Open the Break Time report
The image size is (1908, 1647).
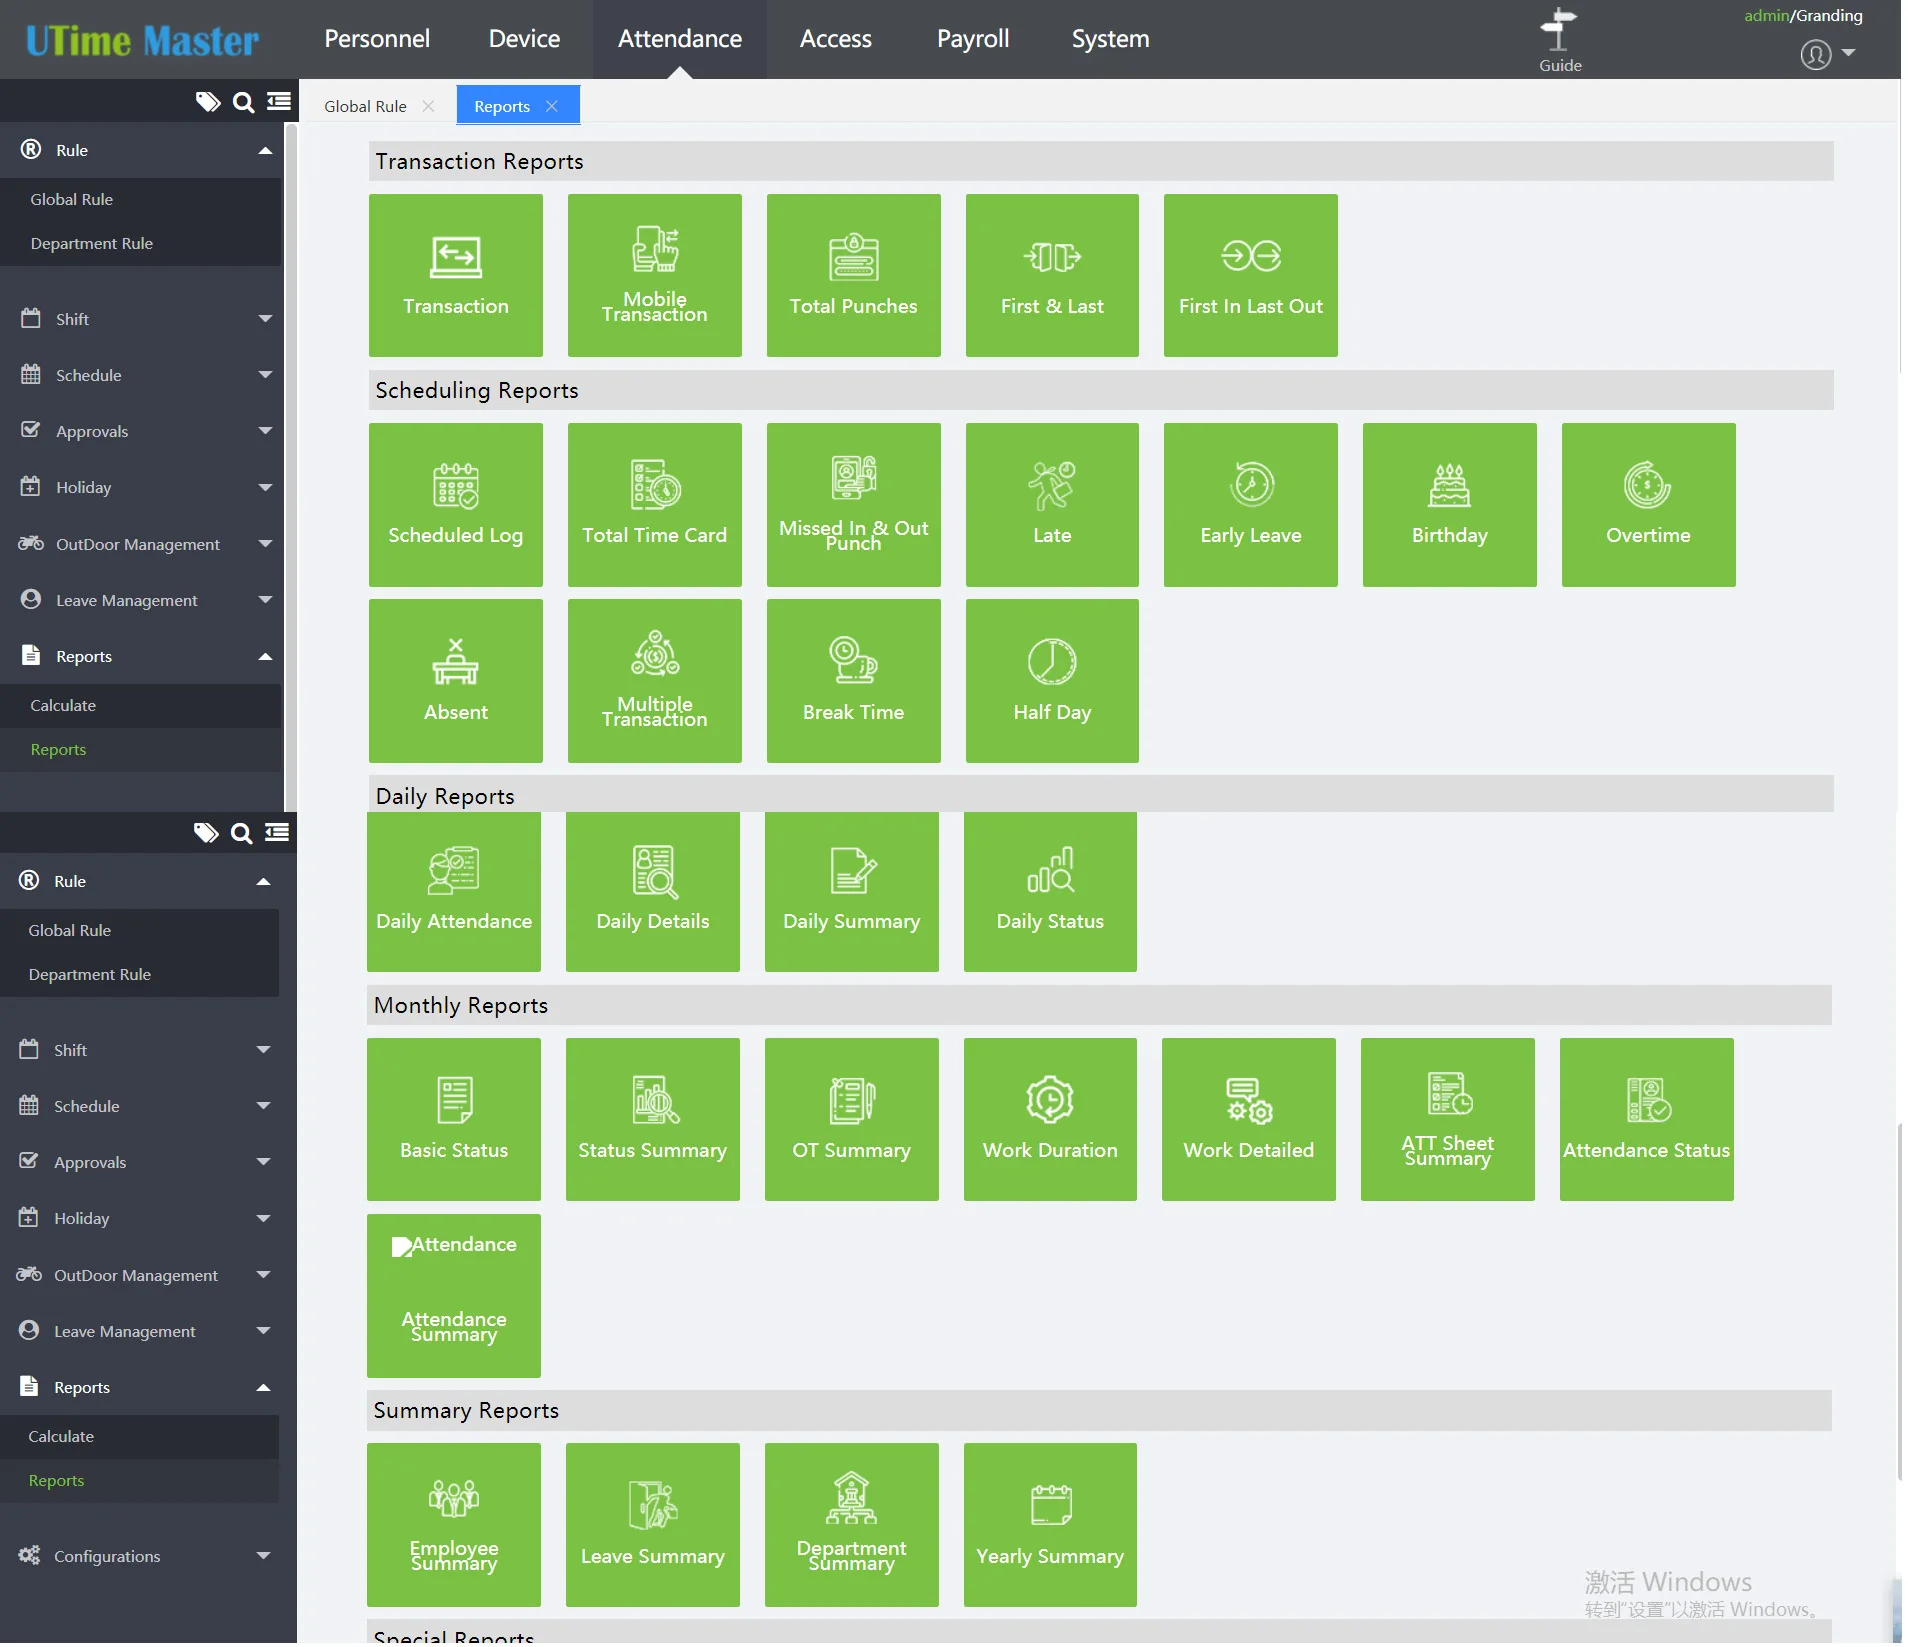[852, 680]
